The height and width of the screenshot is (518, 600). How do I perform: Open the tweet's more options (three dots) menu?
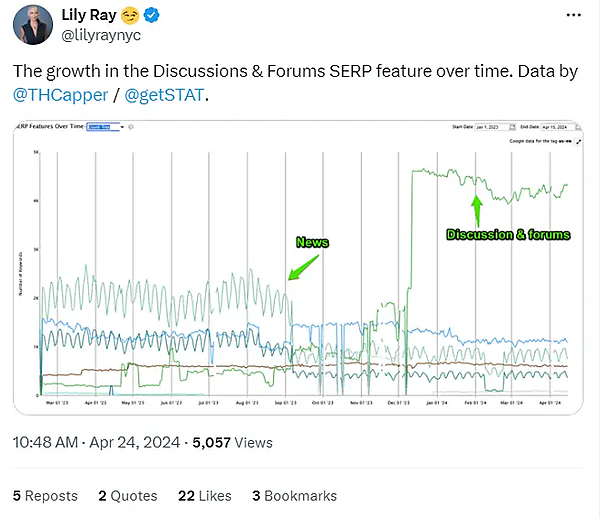point(571,16)
